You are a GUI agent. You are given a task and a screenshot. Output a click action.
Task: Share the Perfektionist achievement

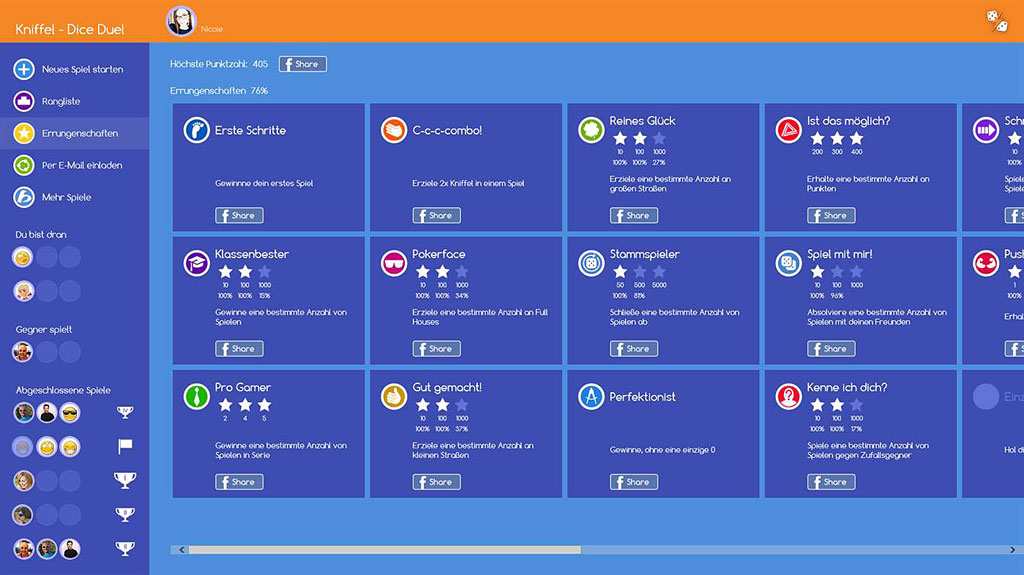[633, 482]
